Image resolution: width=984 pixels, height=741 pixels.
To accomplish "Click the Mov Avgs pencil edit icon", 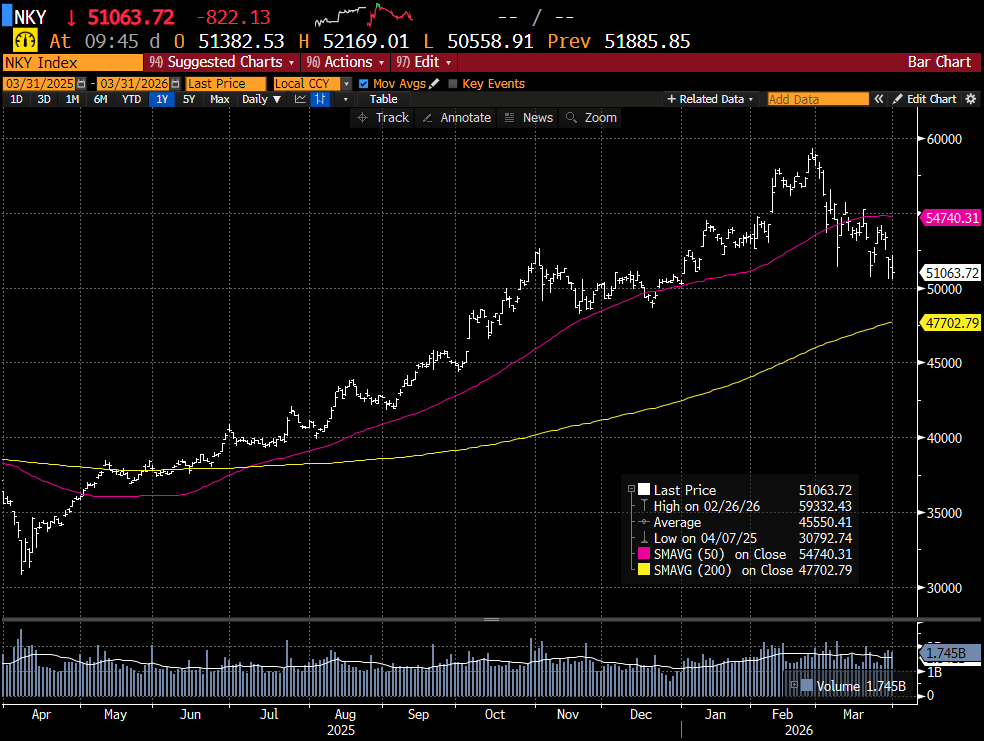I will coord(434,84).
